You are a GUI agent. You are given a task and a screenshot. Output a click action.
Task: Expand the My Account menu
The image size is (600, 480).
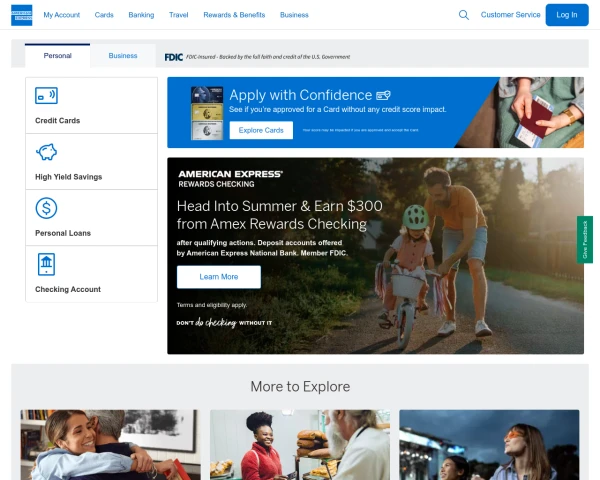62,15
